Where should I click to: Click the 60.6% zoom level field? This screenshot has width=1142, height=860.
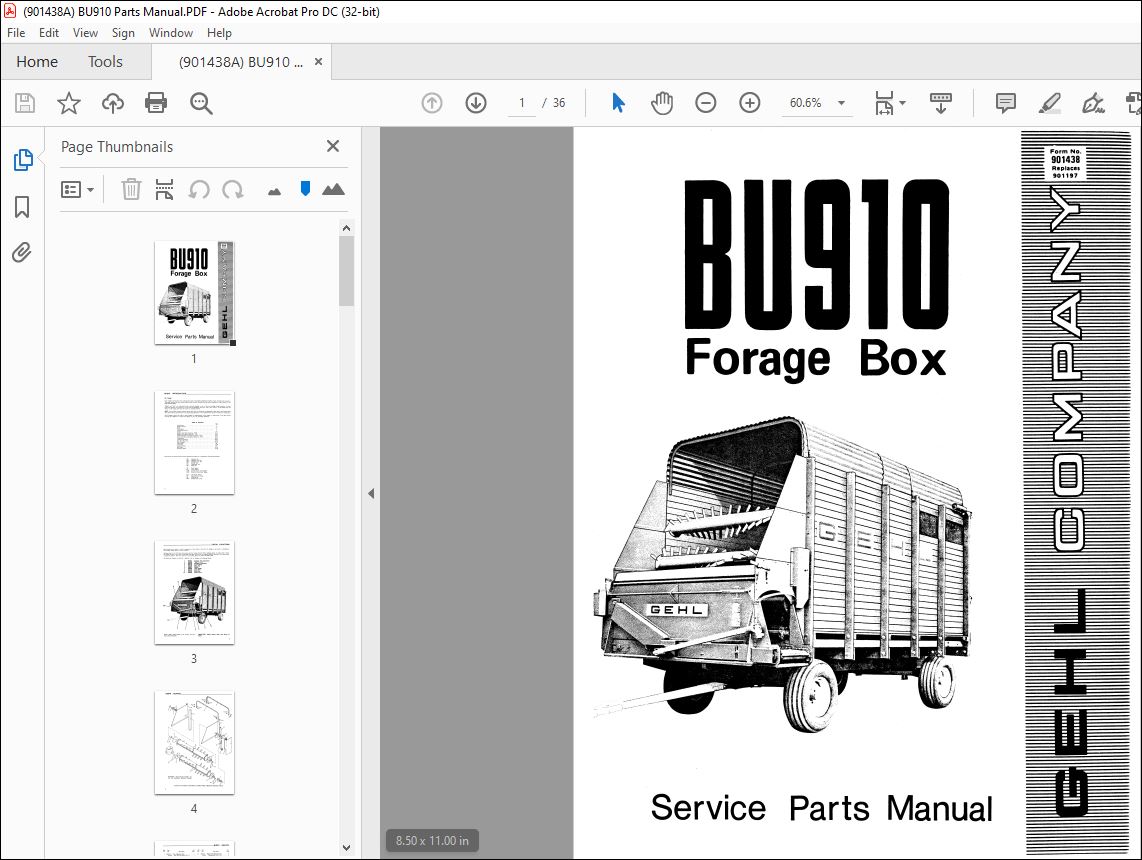tap(806, 103)
